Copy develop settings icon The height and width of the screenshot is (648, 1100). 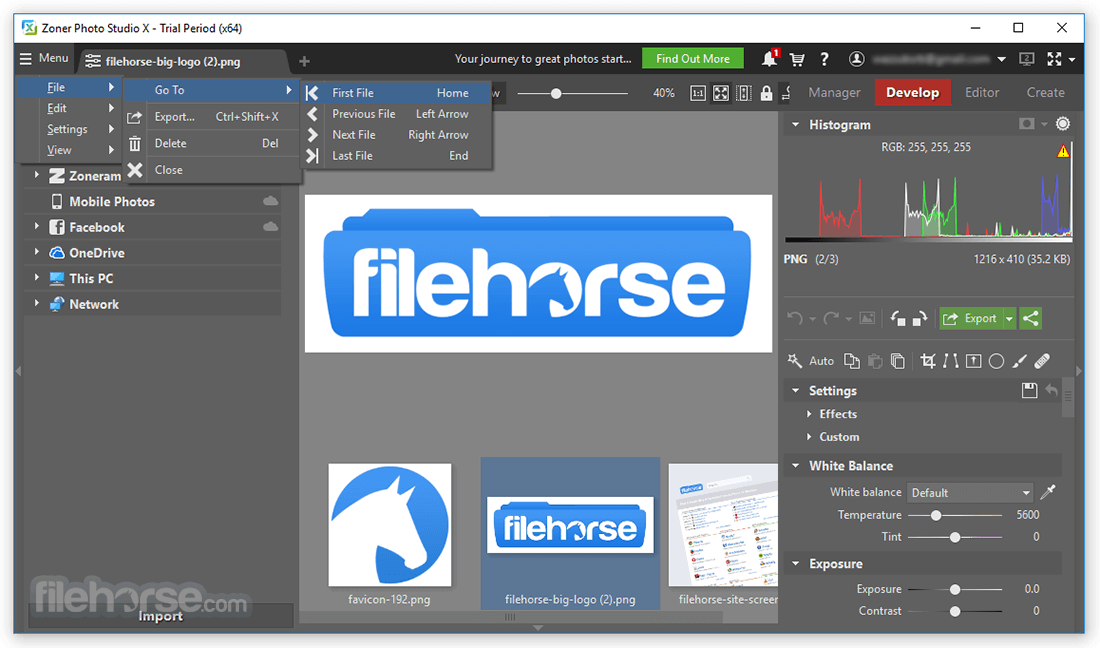pyautogui.click(x=852, y=361)
